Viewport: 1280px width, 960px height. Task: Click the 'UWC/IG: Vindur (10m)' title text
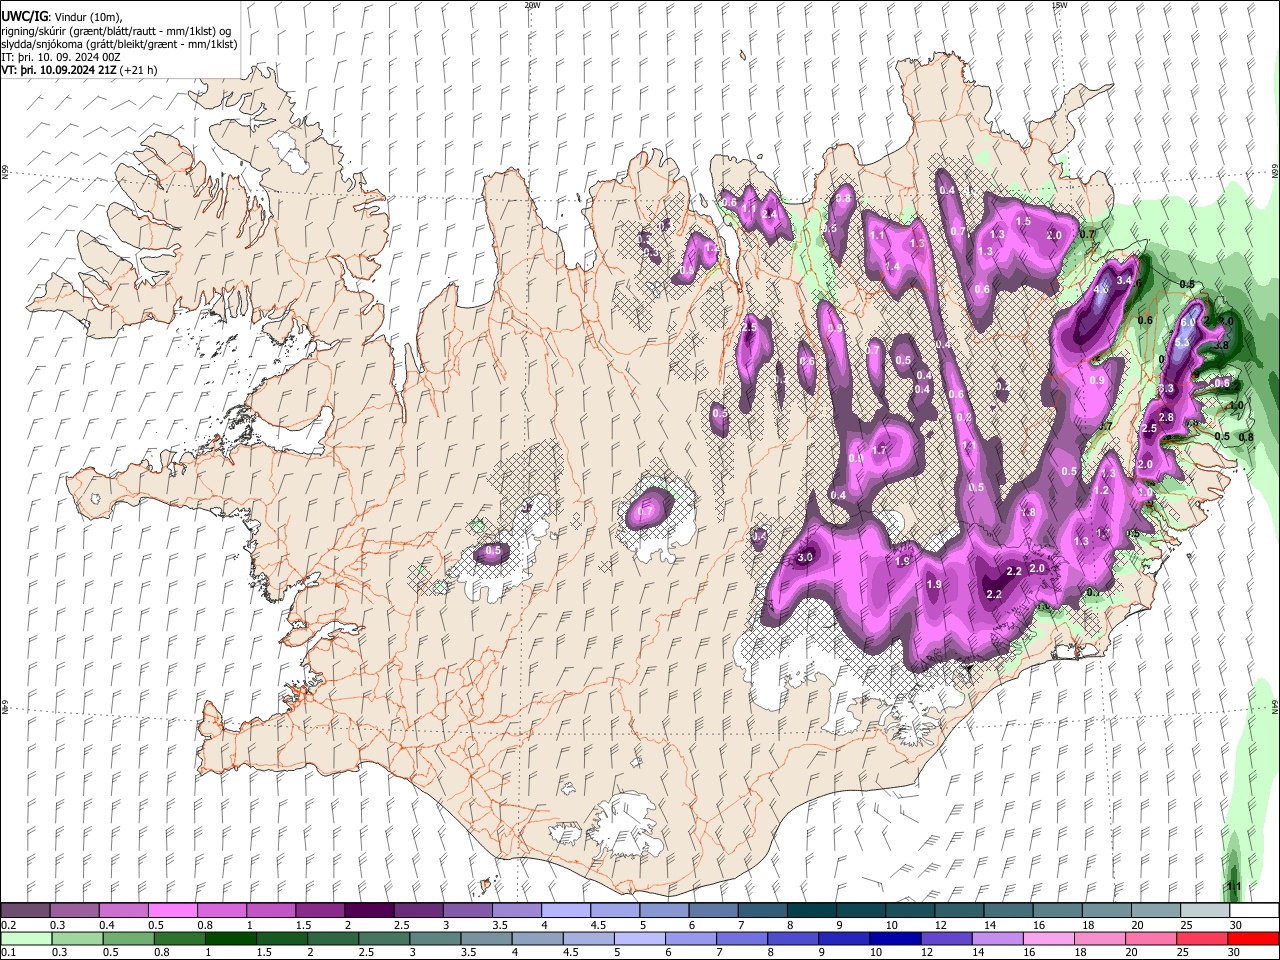tap(62, 17)
